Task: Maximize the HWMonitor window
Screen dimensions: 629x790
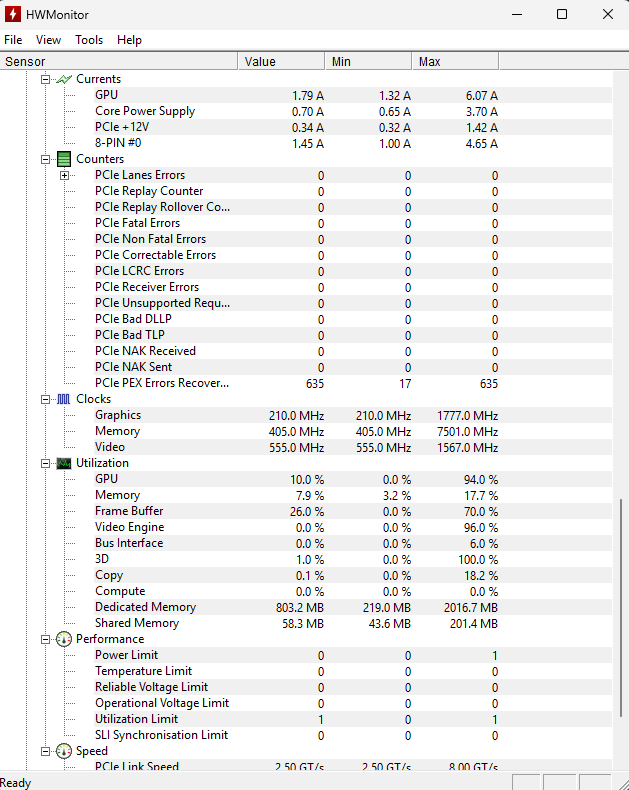Action: pyautogui.click(x=562, y=14)
